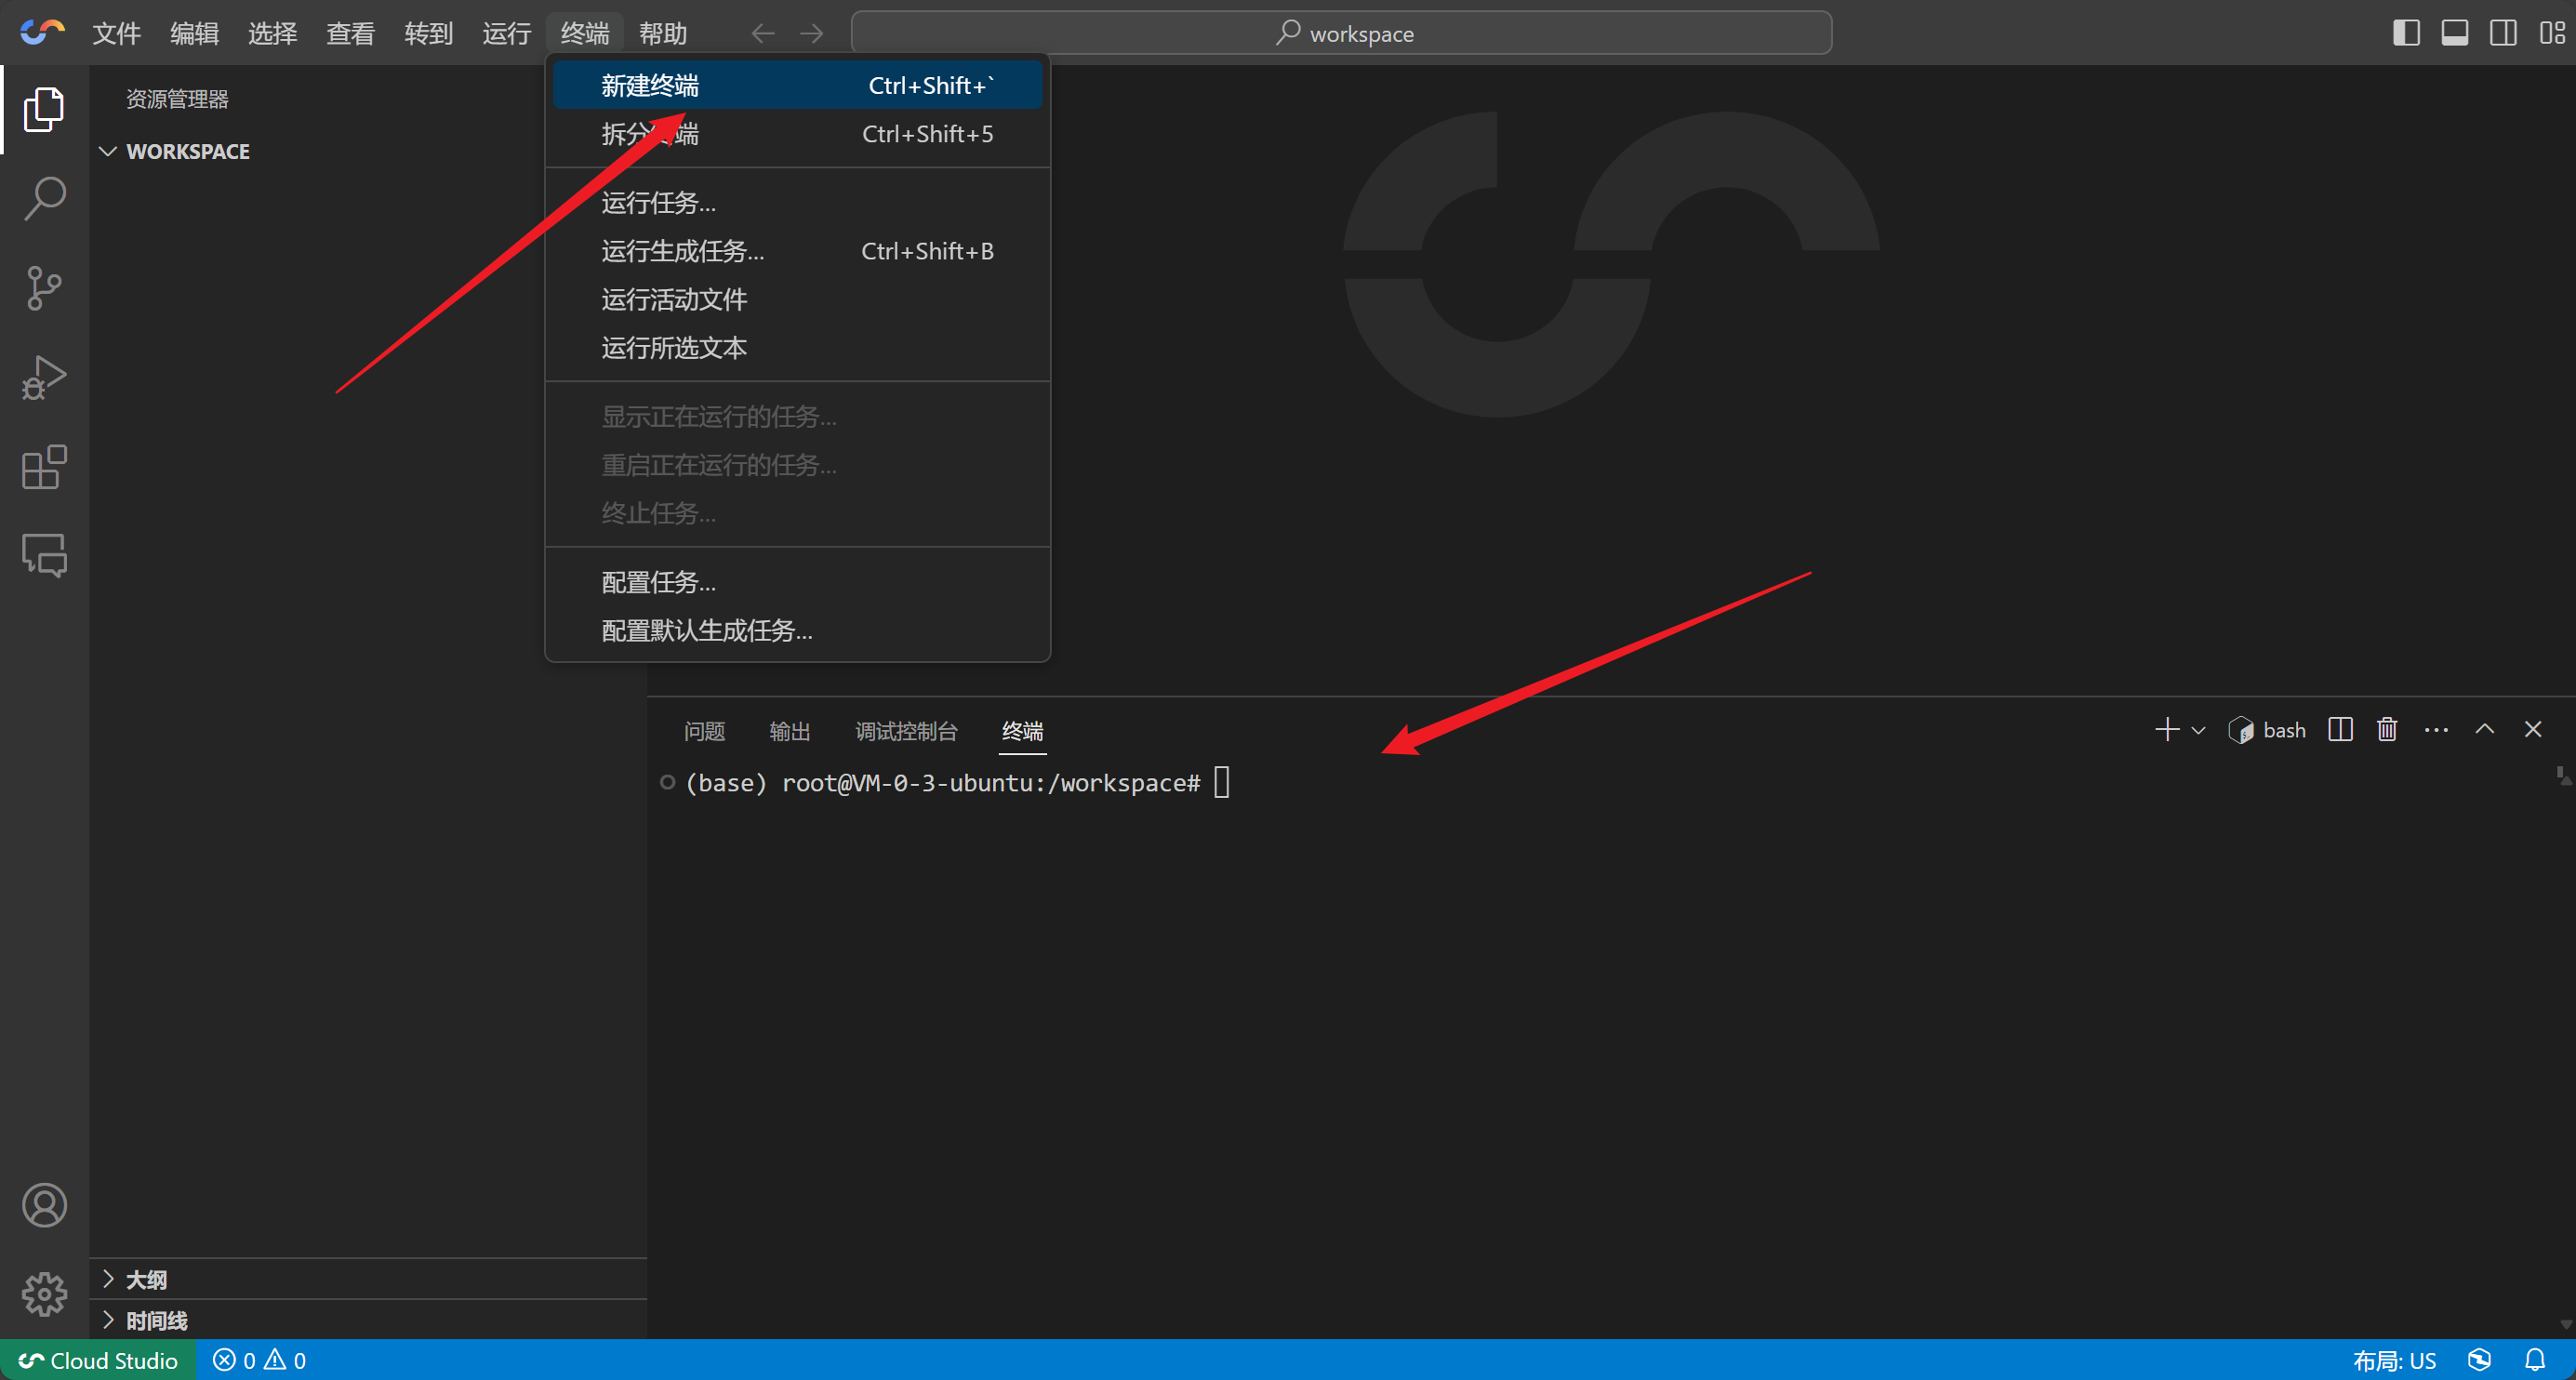Toggle secondary sidebar visibility in title bar
2576x1380 pixels.
click(2503, 33)
